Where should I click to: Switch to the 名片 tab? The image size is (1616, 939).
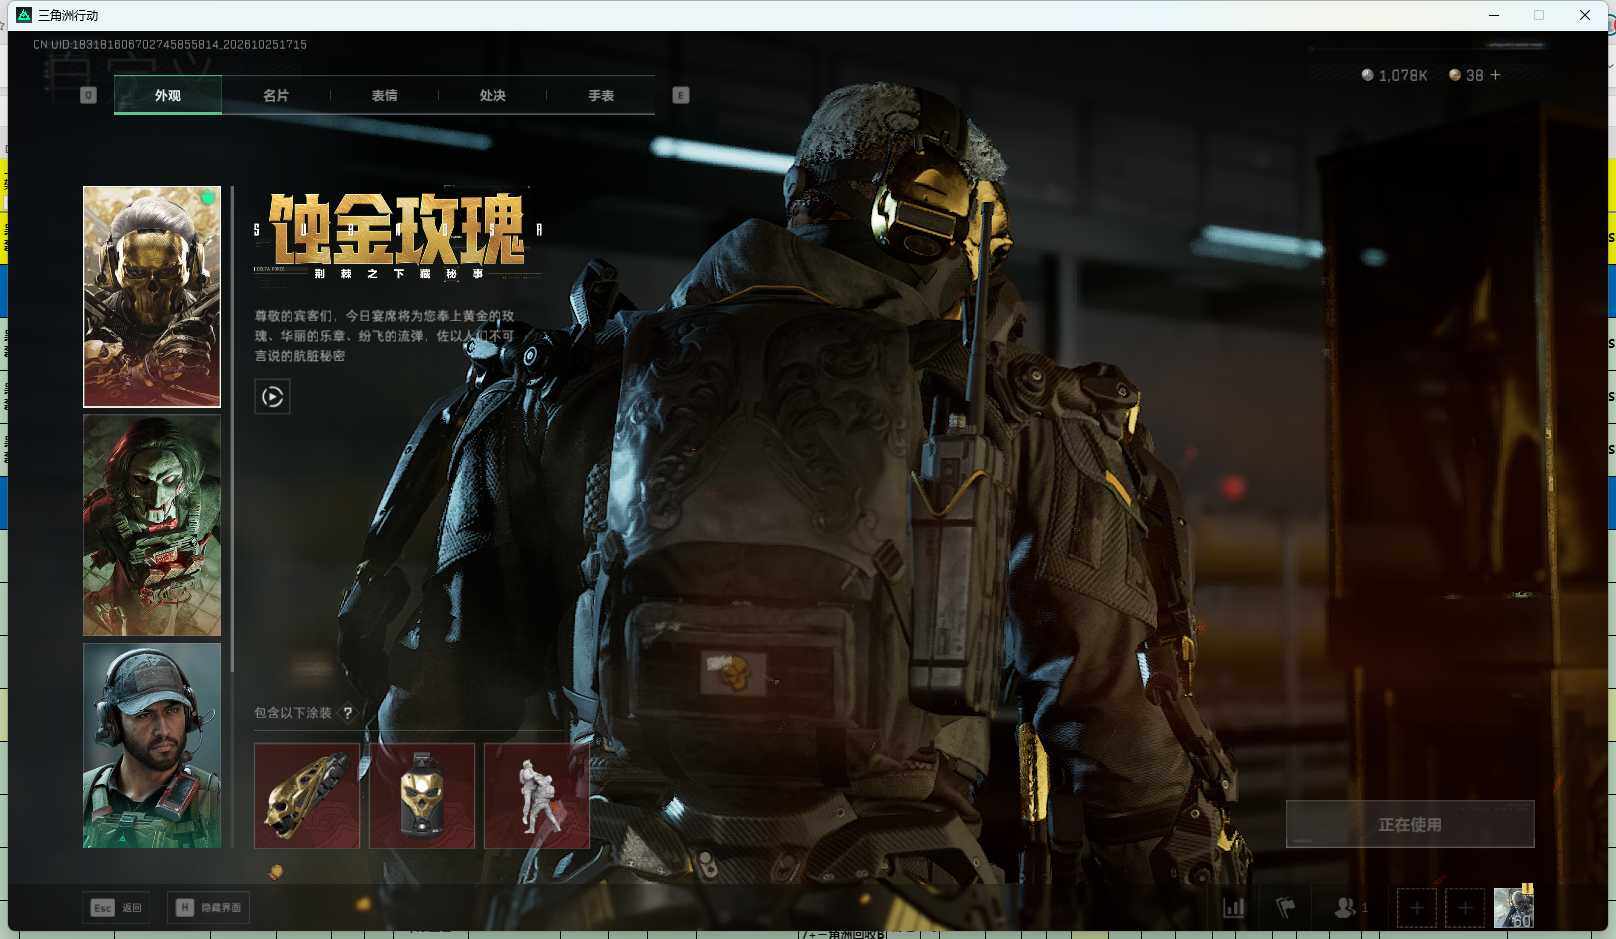(x=276, y=95)
